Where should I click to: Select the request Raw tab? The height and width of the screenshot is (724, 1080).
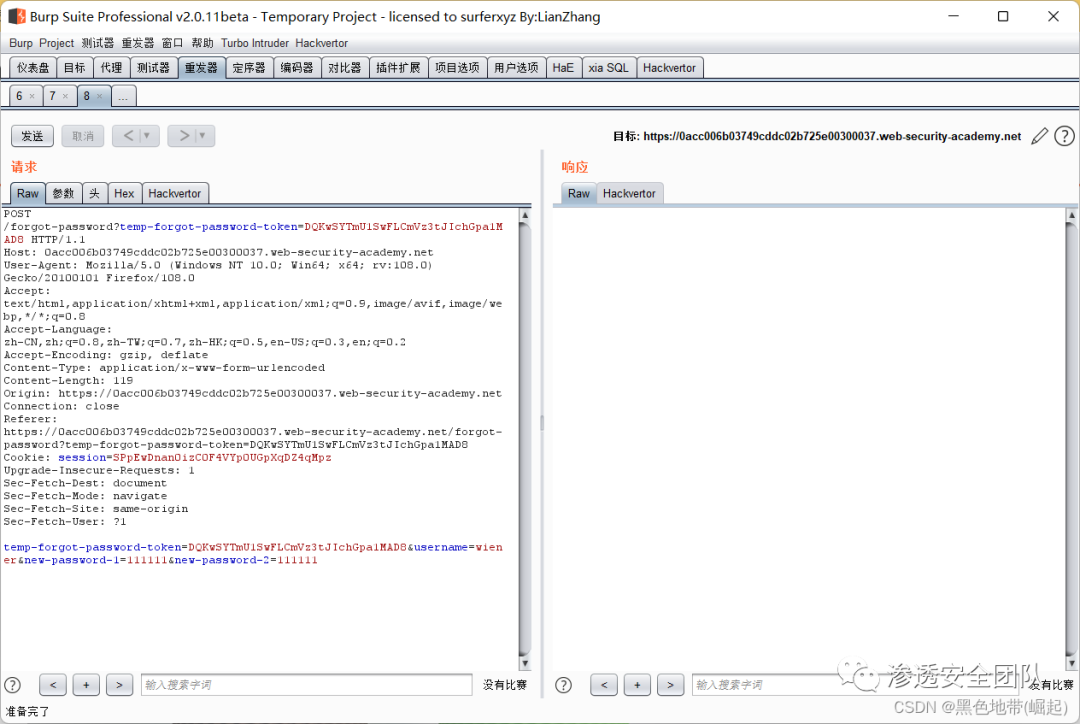pos(28,194)
